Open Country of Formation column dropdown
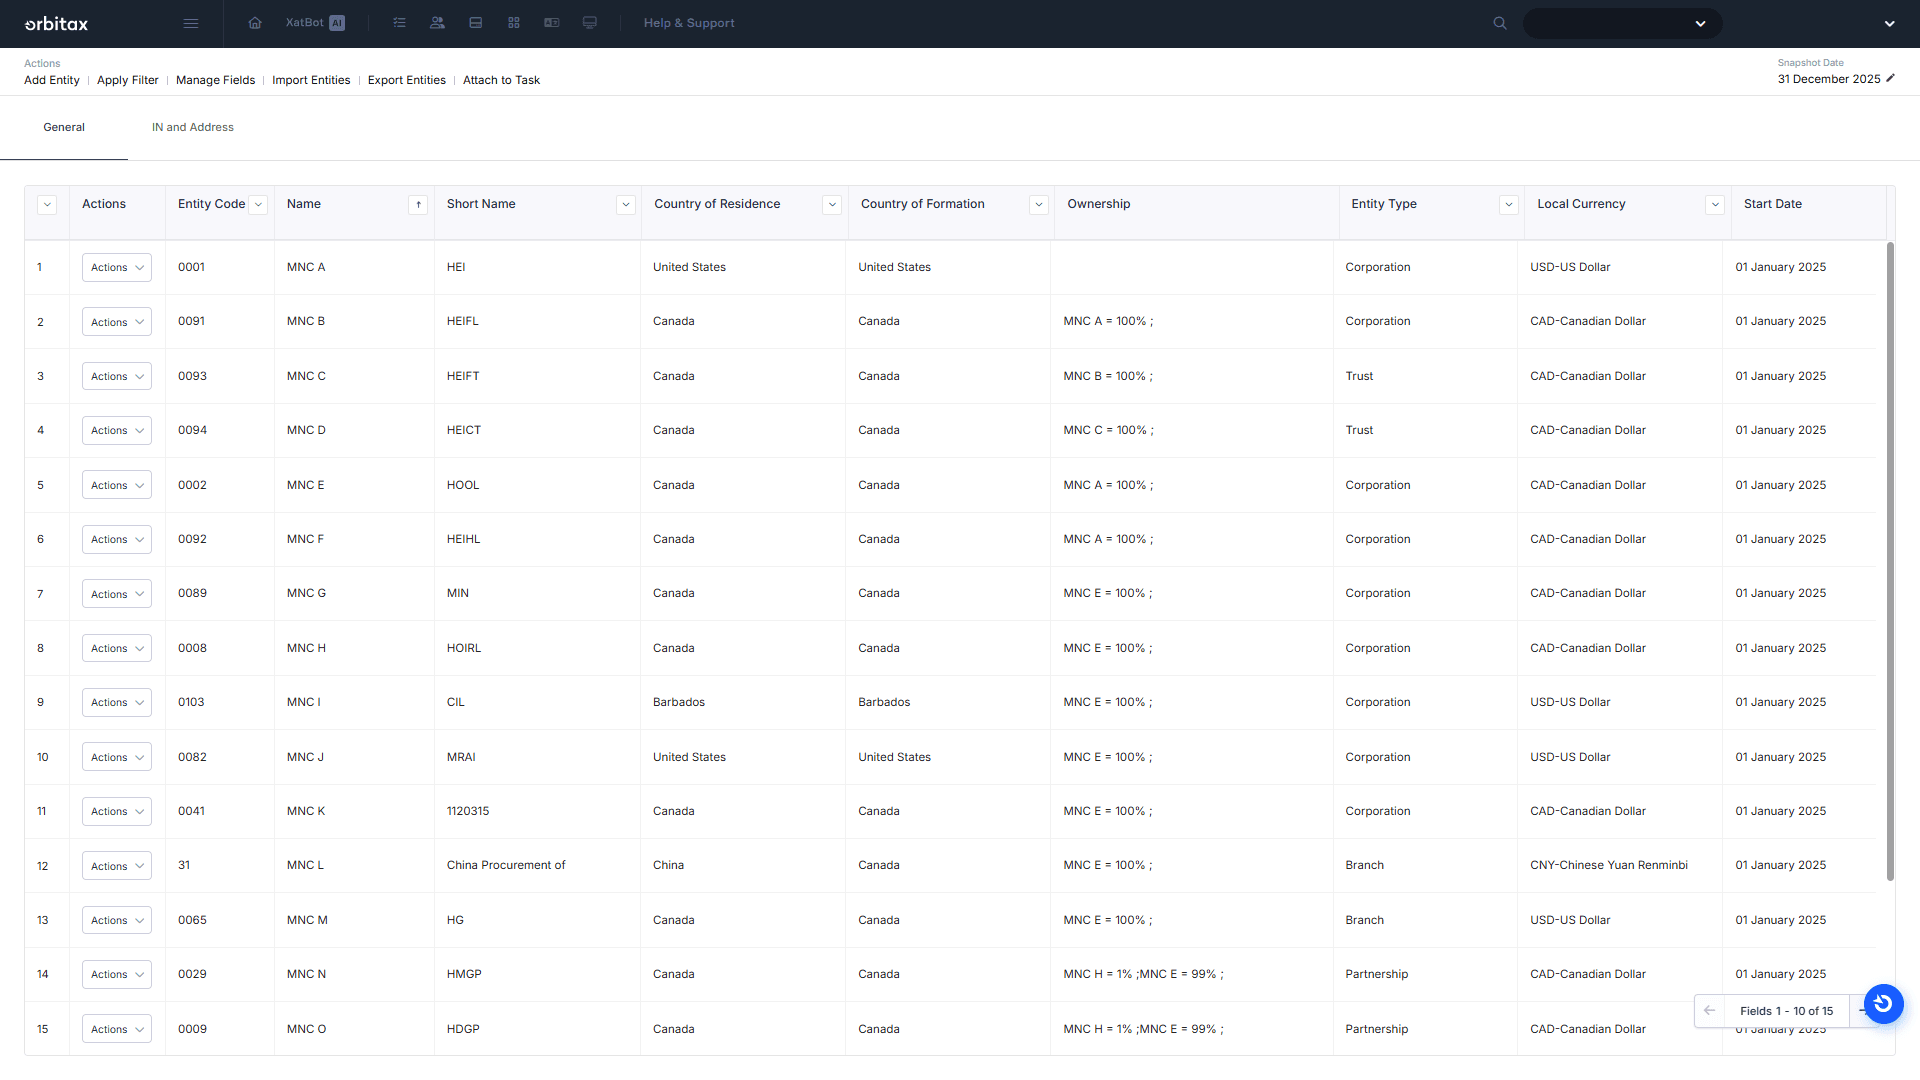 point(1039,205)
